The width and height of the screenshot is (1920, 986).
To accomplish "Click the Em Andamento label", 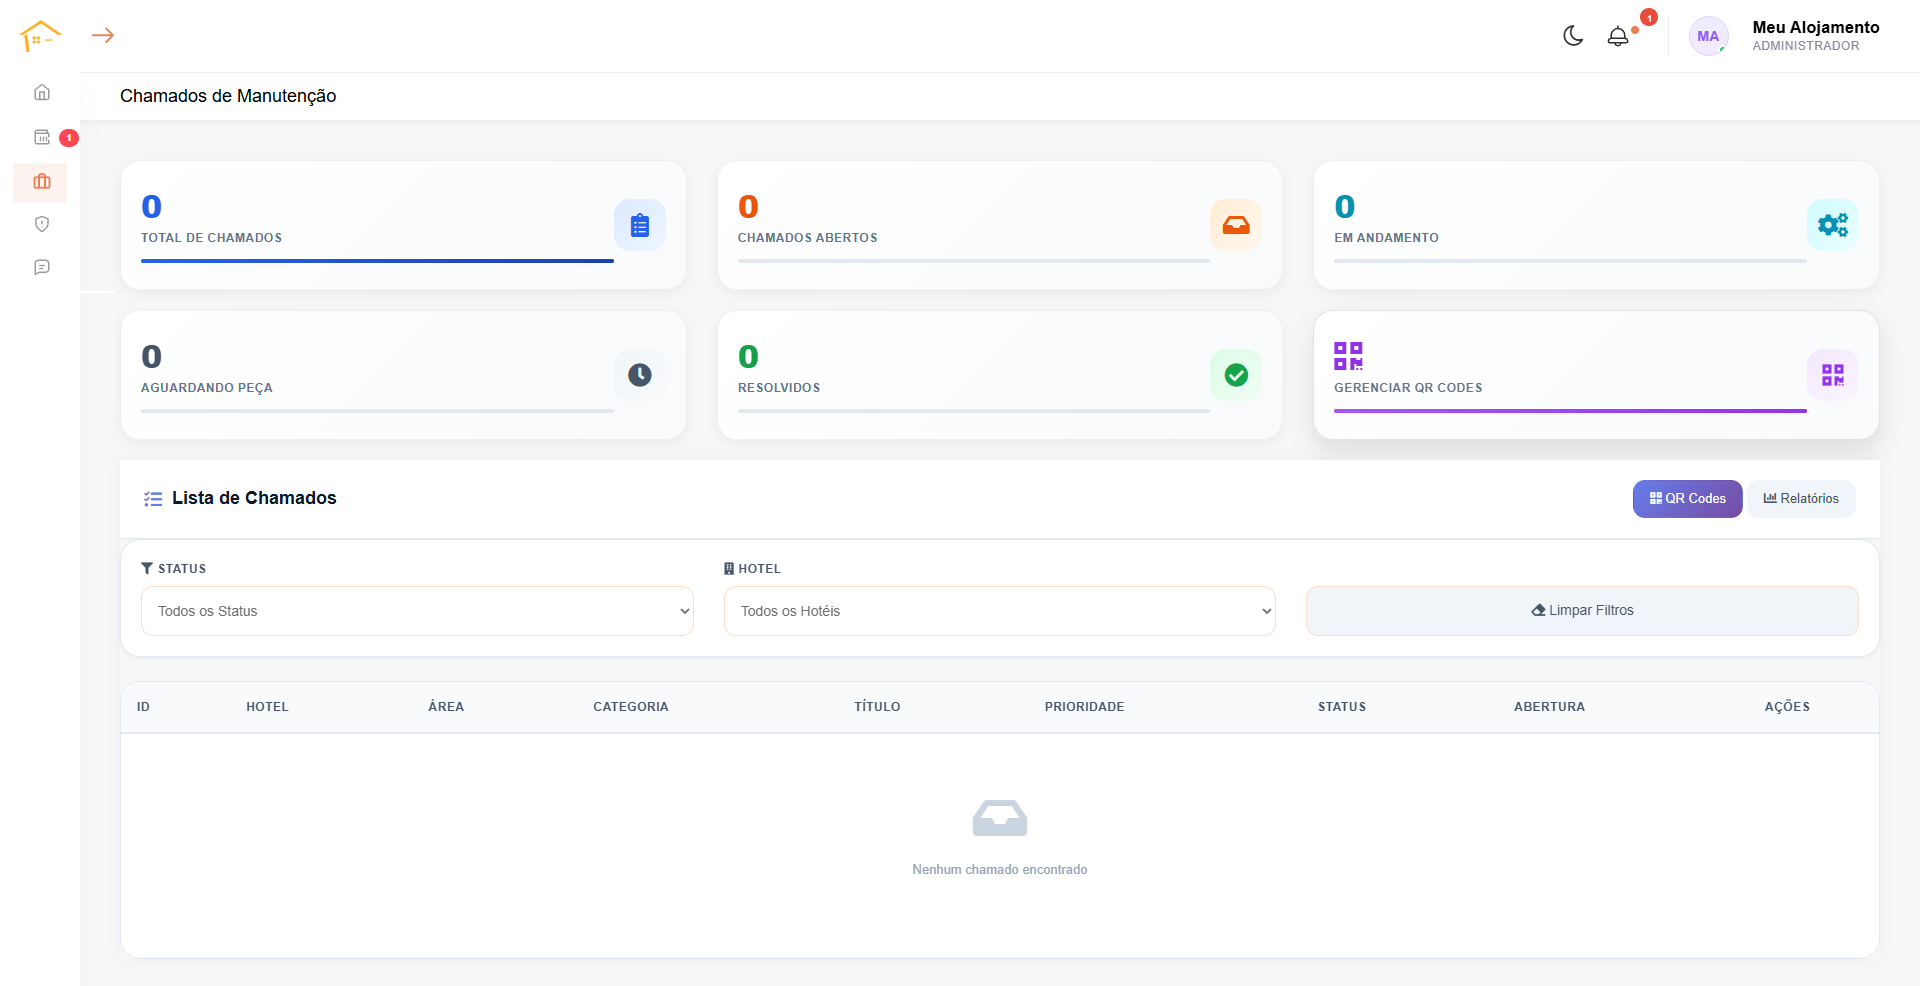I will point(1386,238).
